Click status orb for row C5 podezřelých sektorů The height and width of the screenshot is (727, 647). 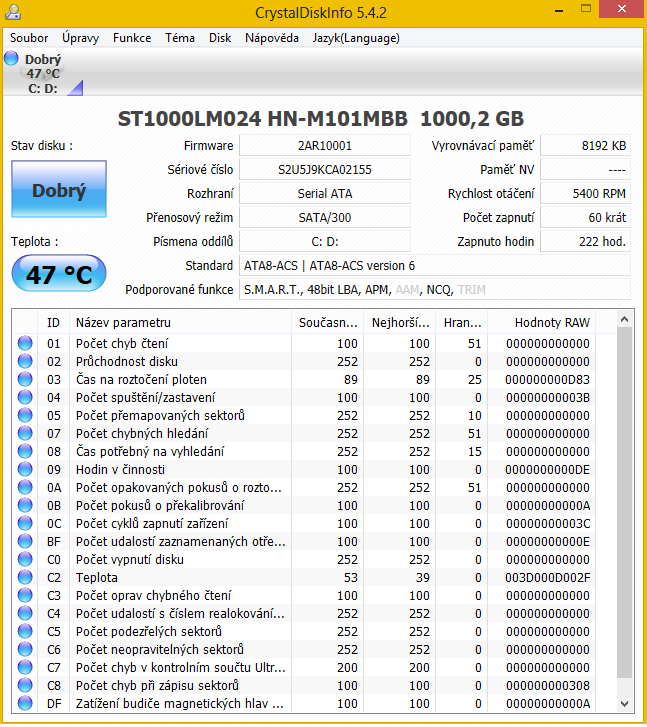[25, 631]
